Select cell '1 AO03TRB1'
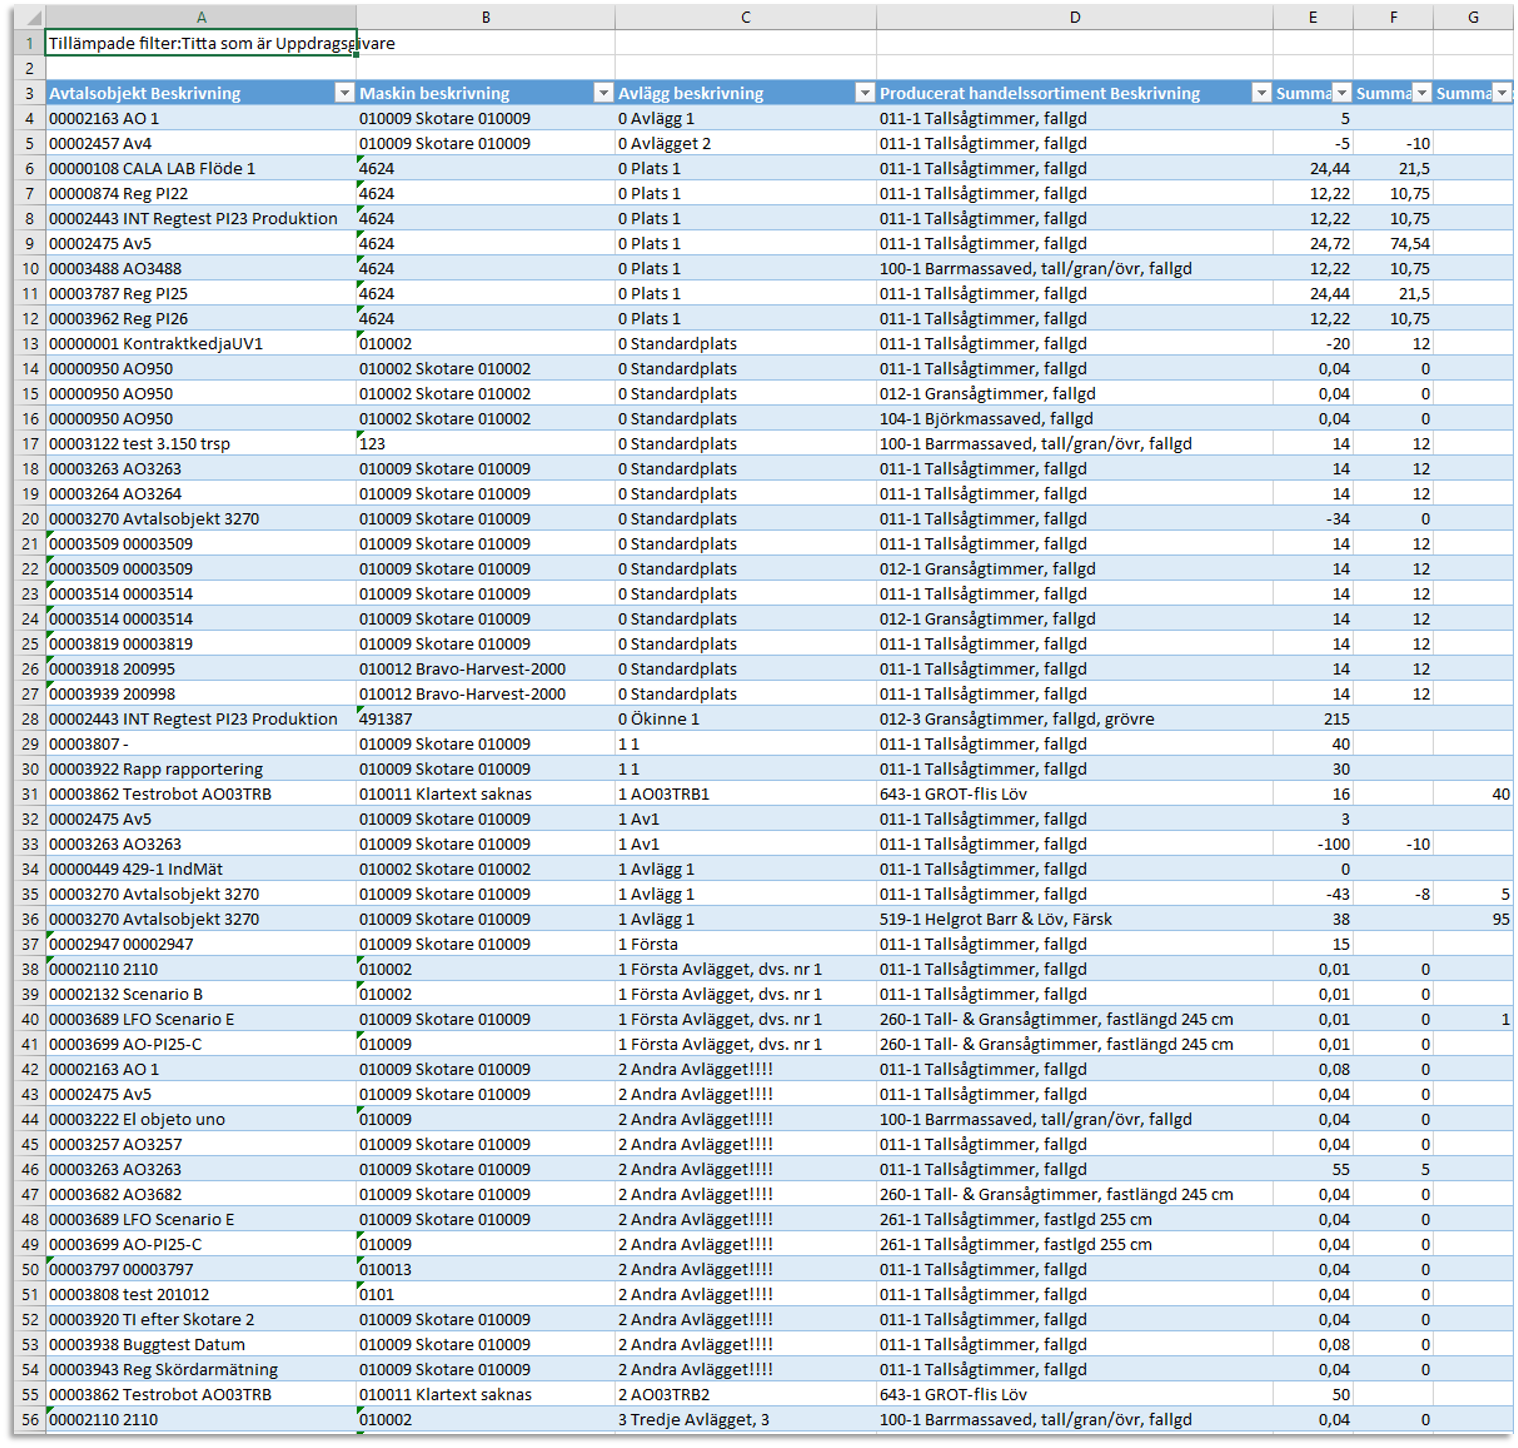Viewport: 1518px width, 1448px height. (x=746, y=794)
